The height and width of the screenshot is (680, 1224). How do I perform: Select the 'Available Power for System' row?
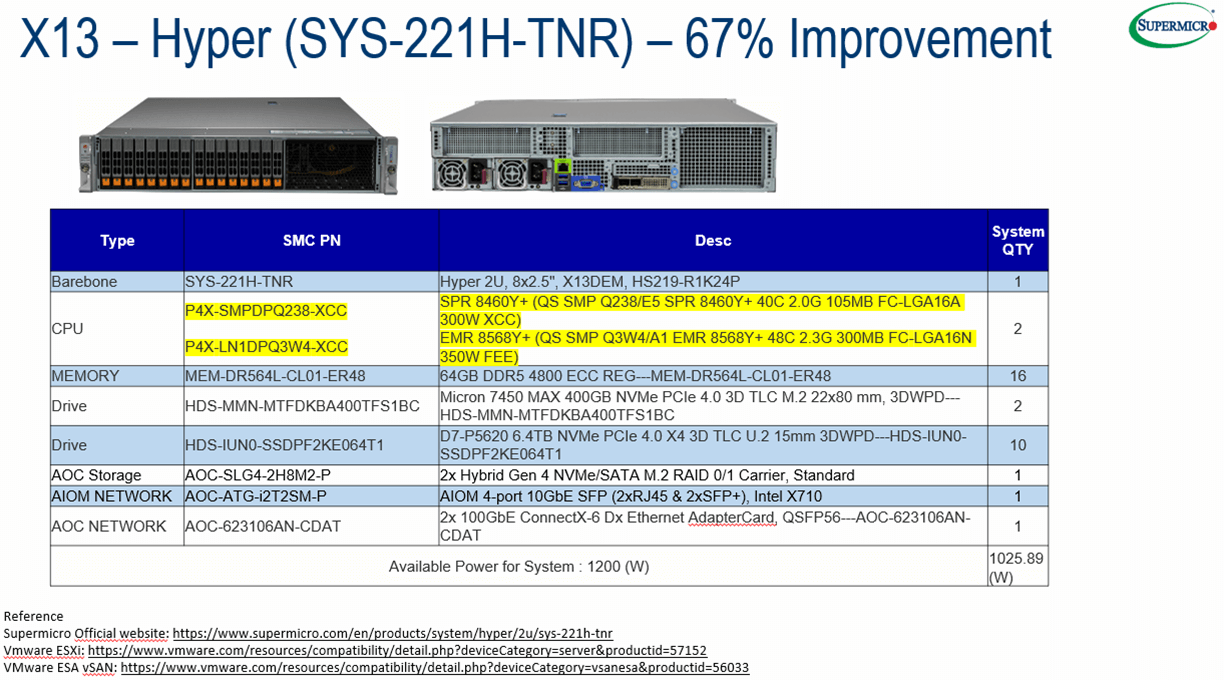(x=518, y=566)
